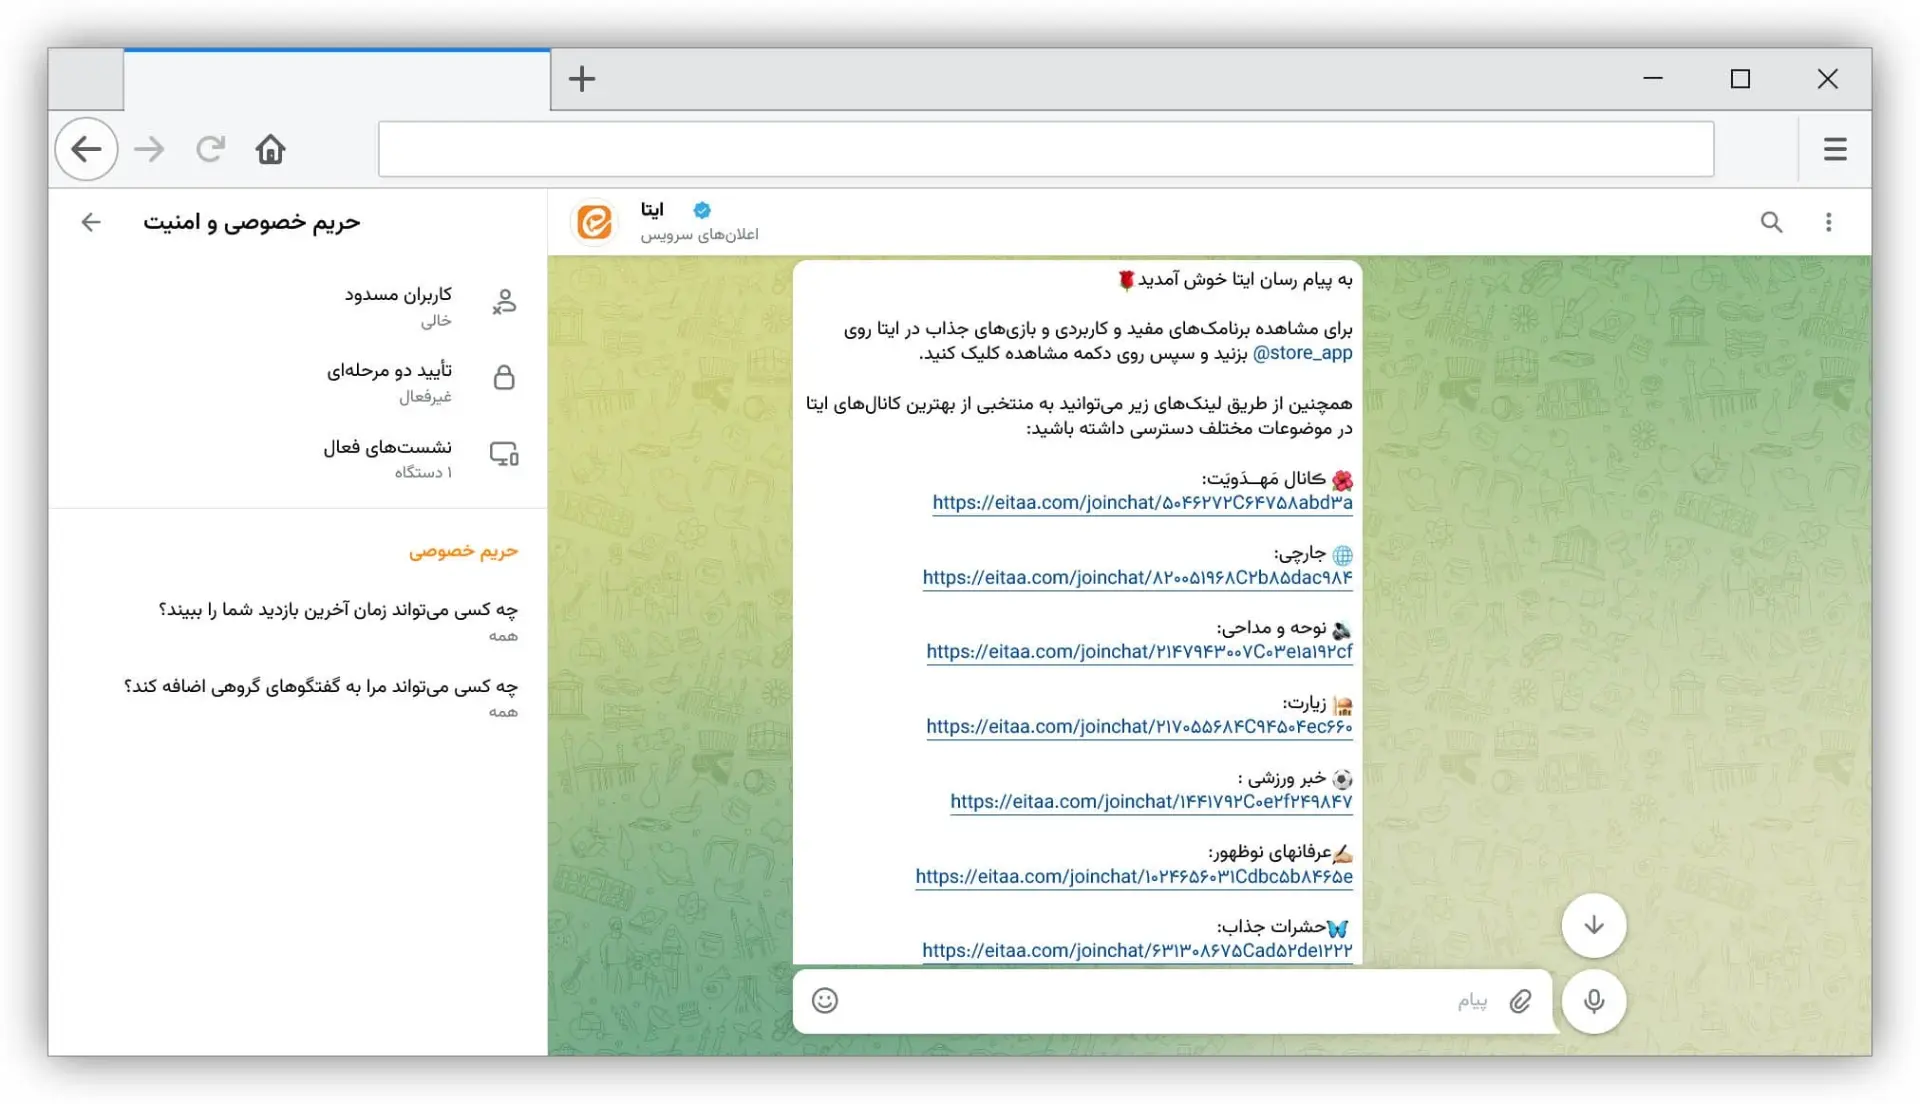1920x1104 pixels.
Task: Click تأیید دو مرحله‌ای text row
Action: pyautogui.click(x=389, y=371)
